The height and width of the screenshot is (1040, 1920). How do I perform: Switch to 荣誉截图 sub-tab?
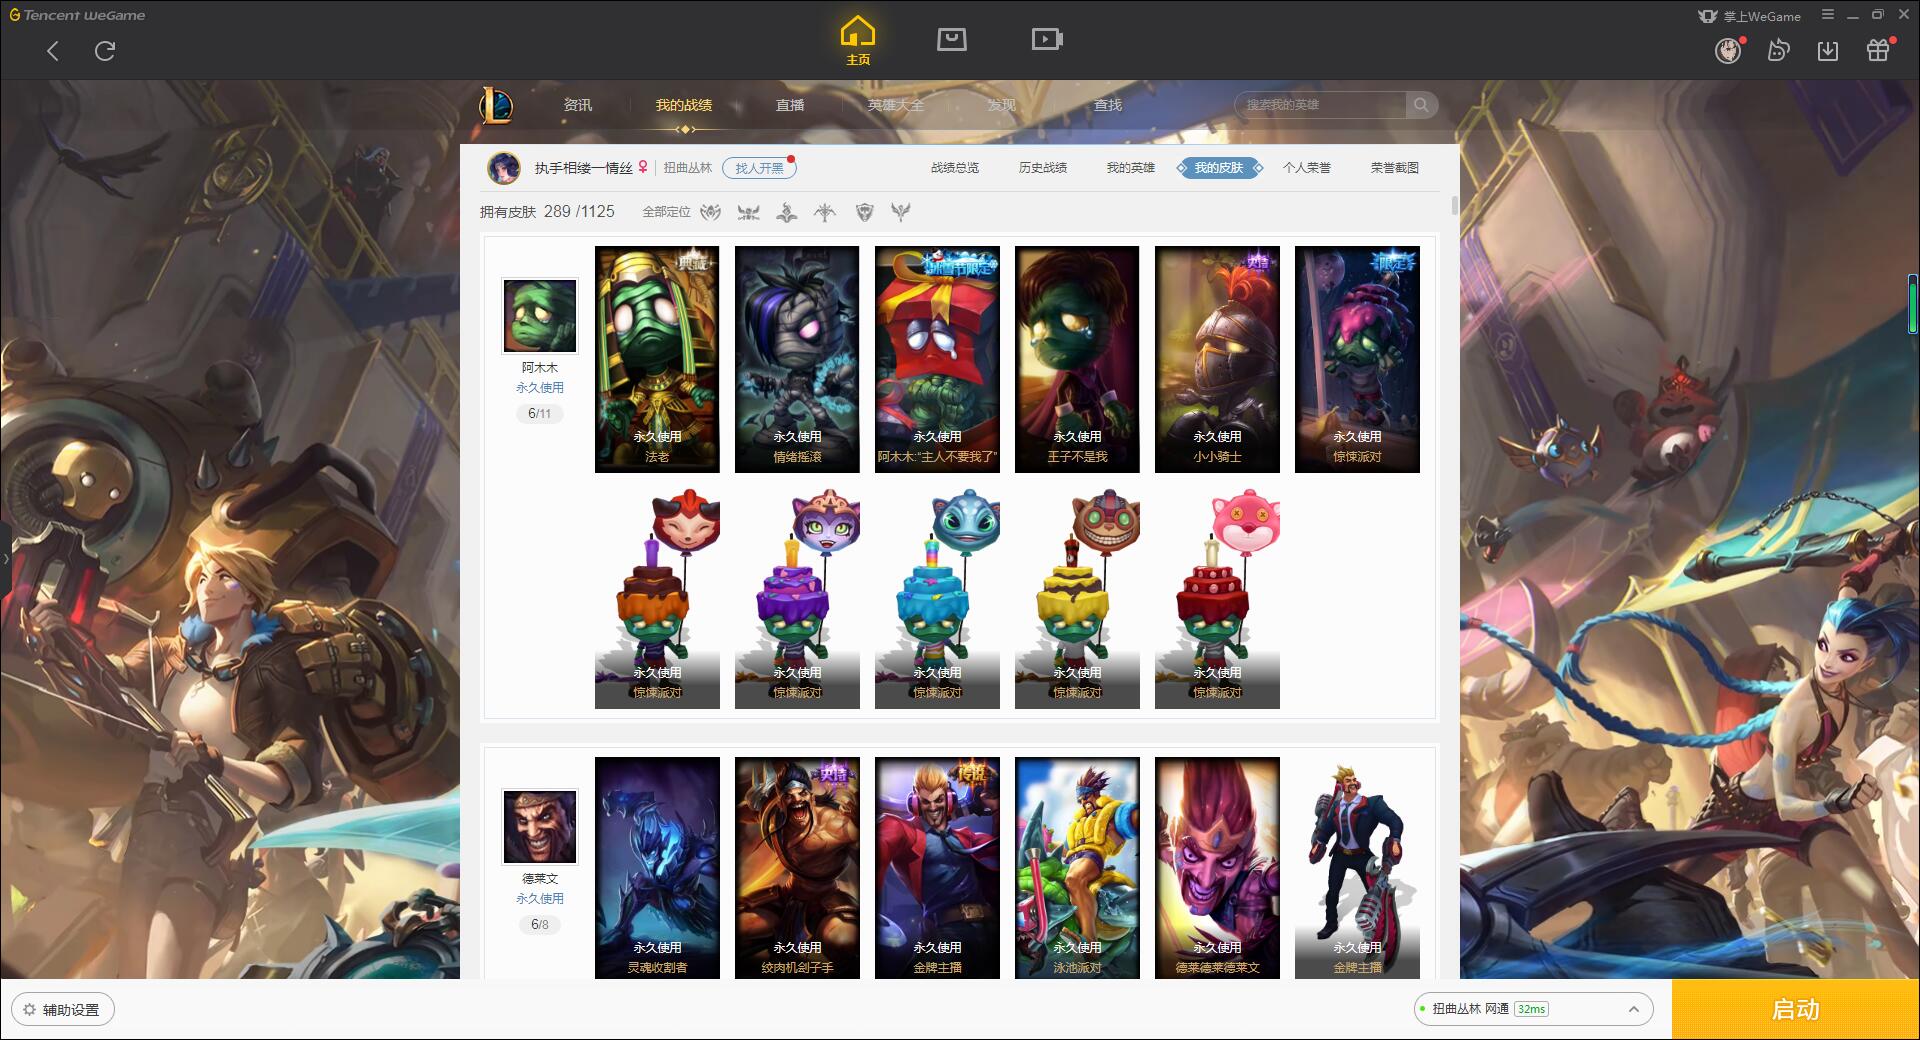[1395, 168]
